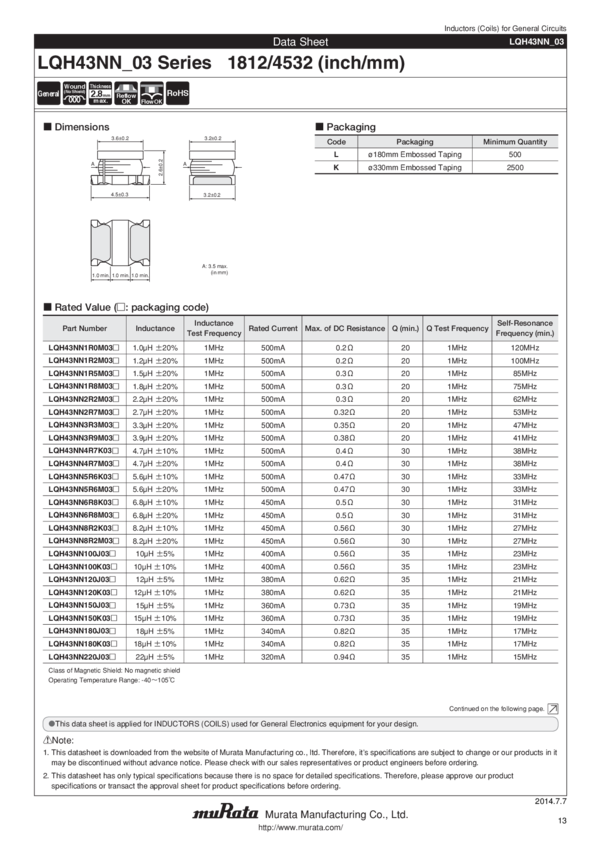Select part number LQH43NN3R9M03
The height and width of the screenshot is (850, 601).
tap(83, 438)
